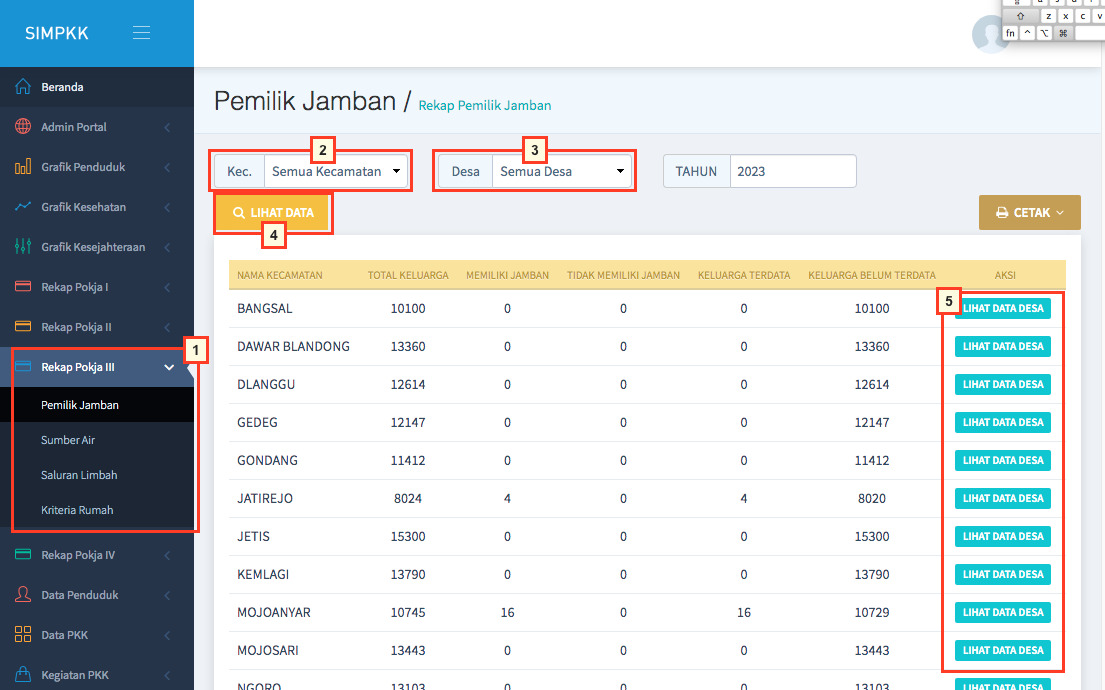The height and width of the screenshot is (690, 1105).
Task: Click LIHAT DATA DESA for JATIREJO
Action: [1002, 498]
